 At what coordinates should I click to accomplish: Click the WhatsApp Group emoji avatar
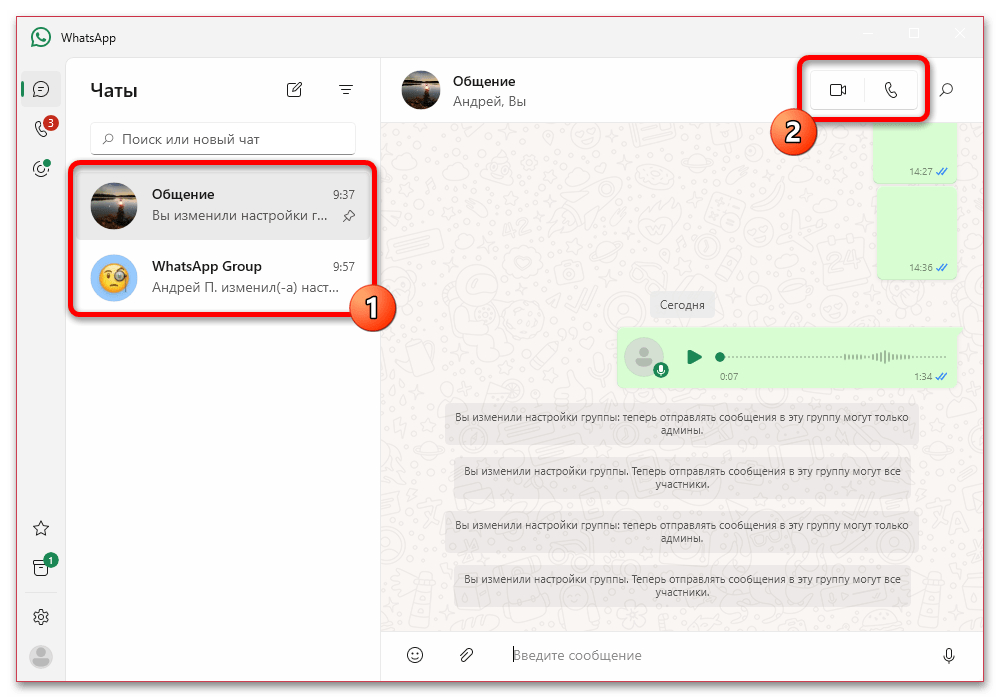tap(114, 278)
